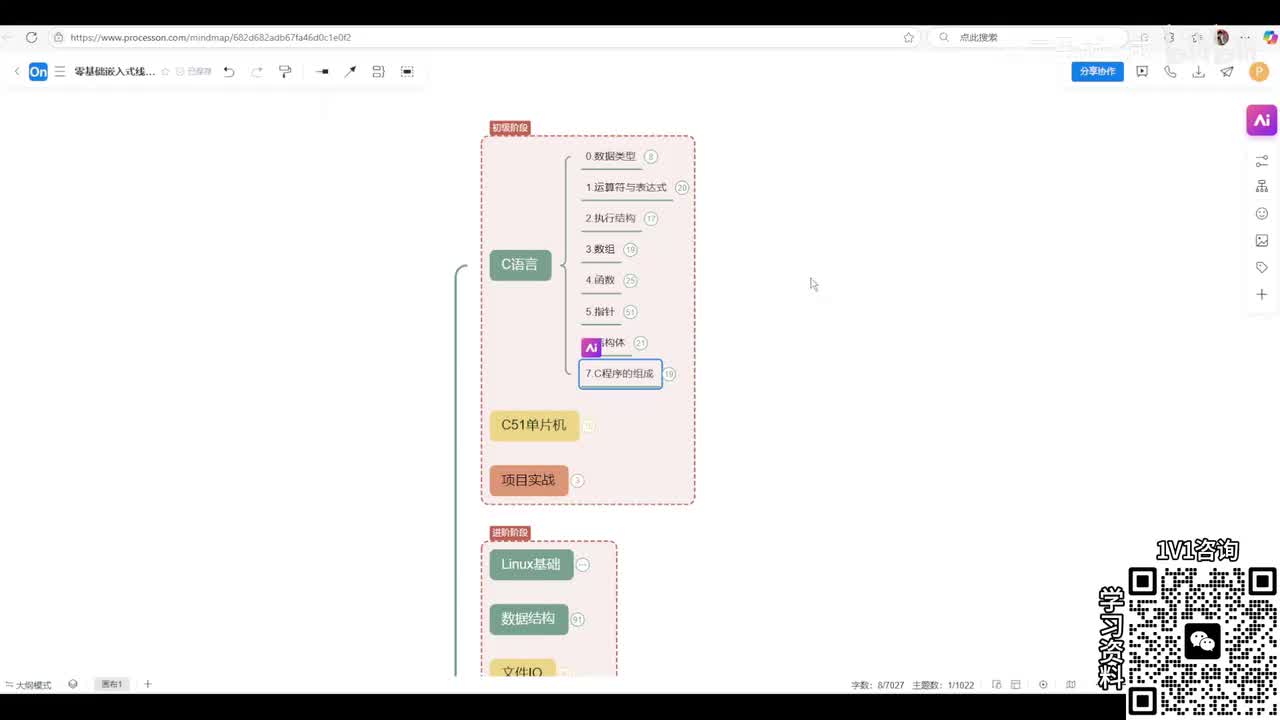Add a new canvas with plus button
The width and height of the screenshot is (1280, 720).
point(148,685)
